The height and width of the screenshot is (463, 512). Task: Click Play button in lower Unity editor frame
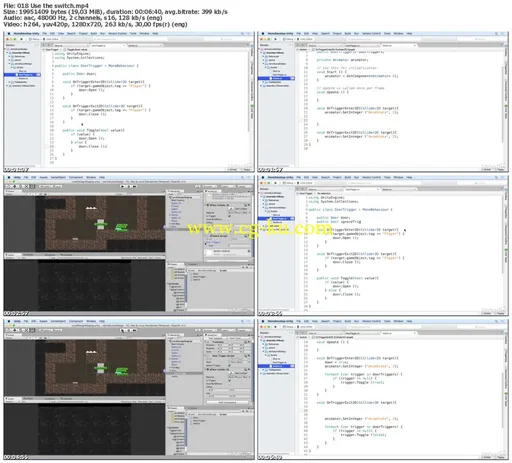[x=122, y=330]
